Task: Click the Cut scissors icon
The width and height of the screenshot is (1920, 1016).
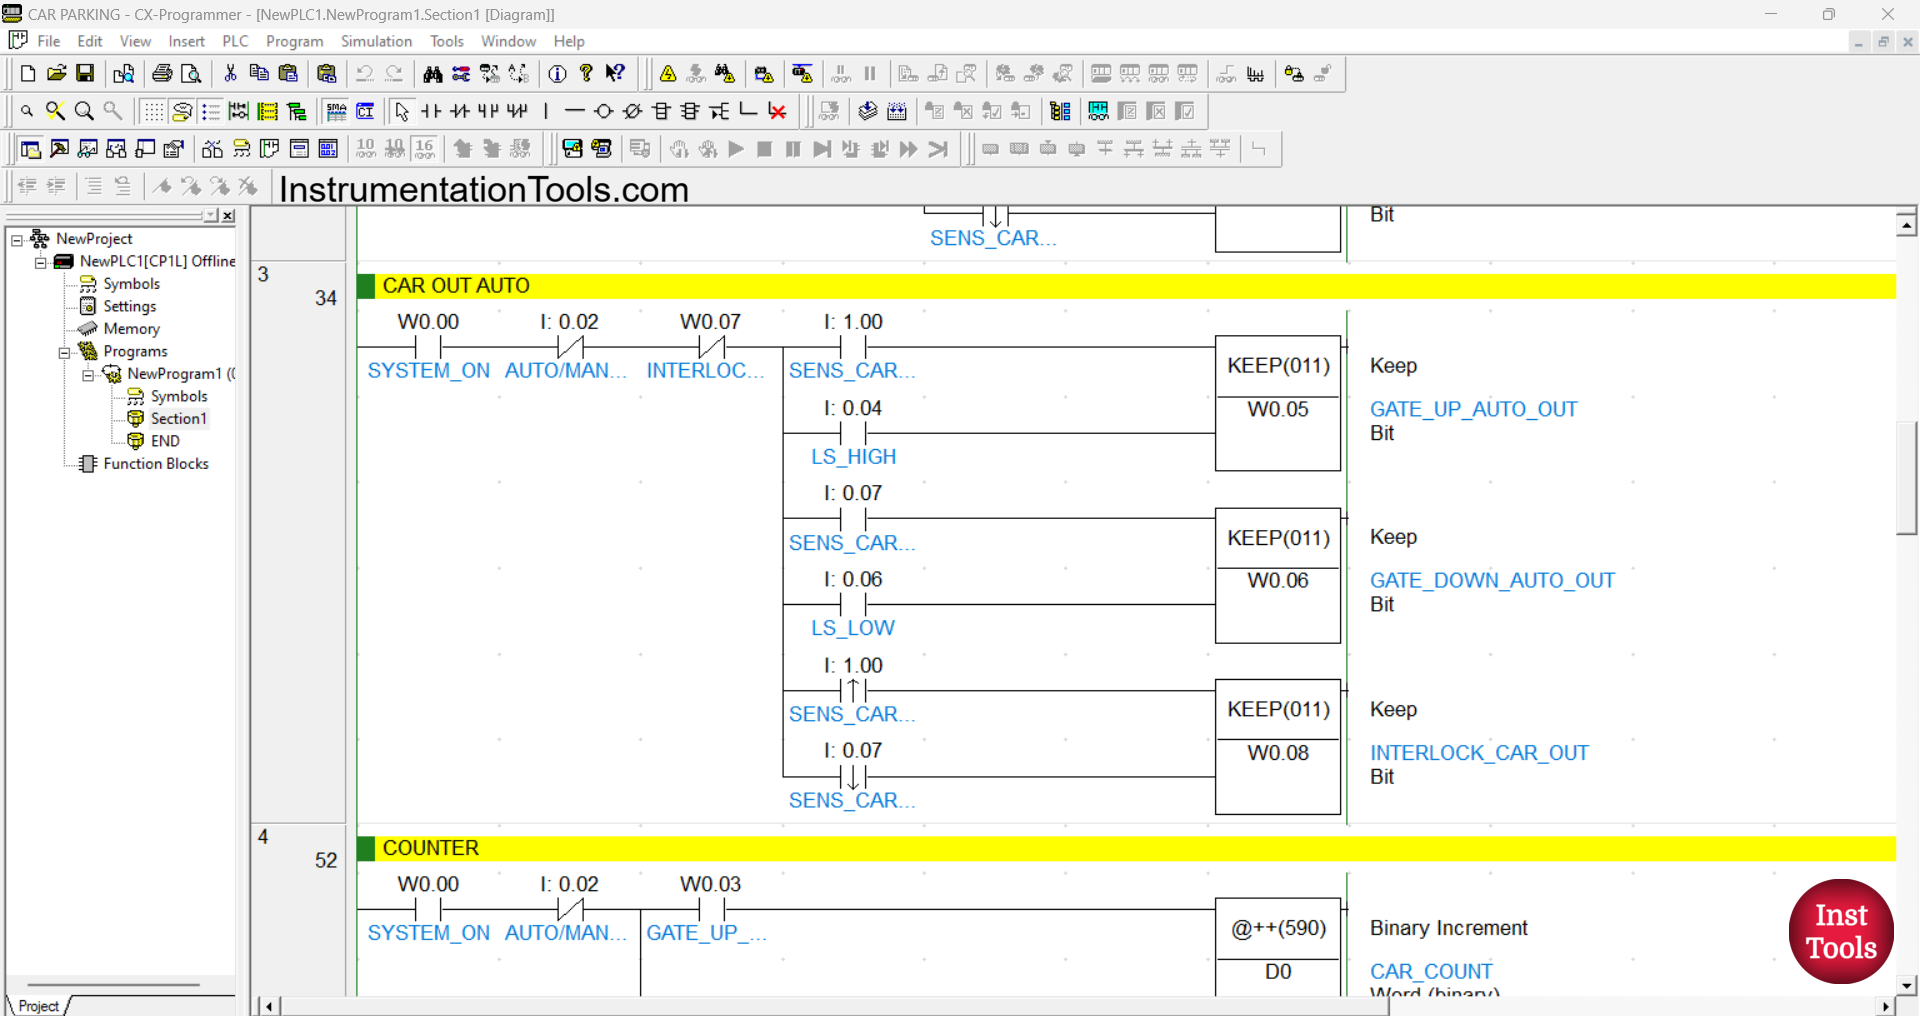Action: tap(230, 74)
